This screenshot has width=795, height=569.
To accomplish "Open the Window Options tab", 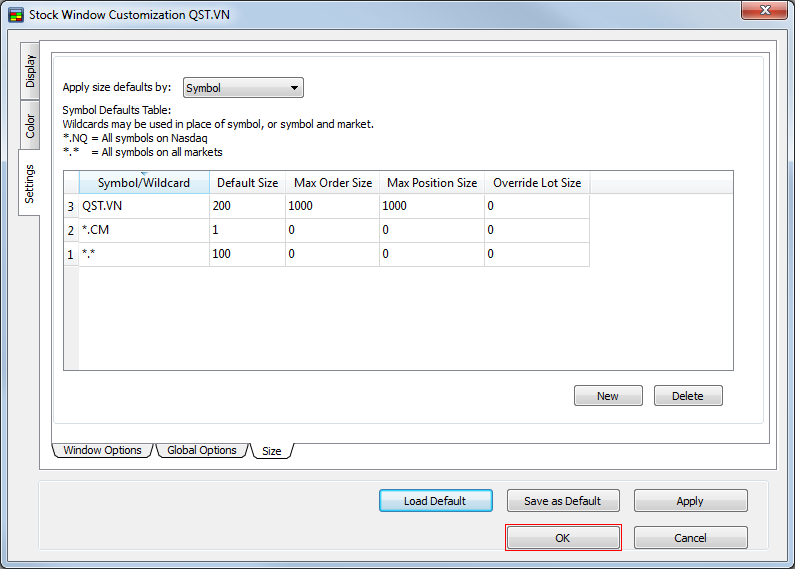I will [102, 450].
